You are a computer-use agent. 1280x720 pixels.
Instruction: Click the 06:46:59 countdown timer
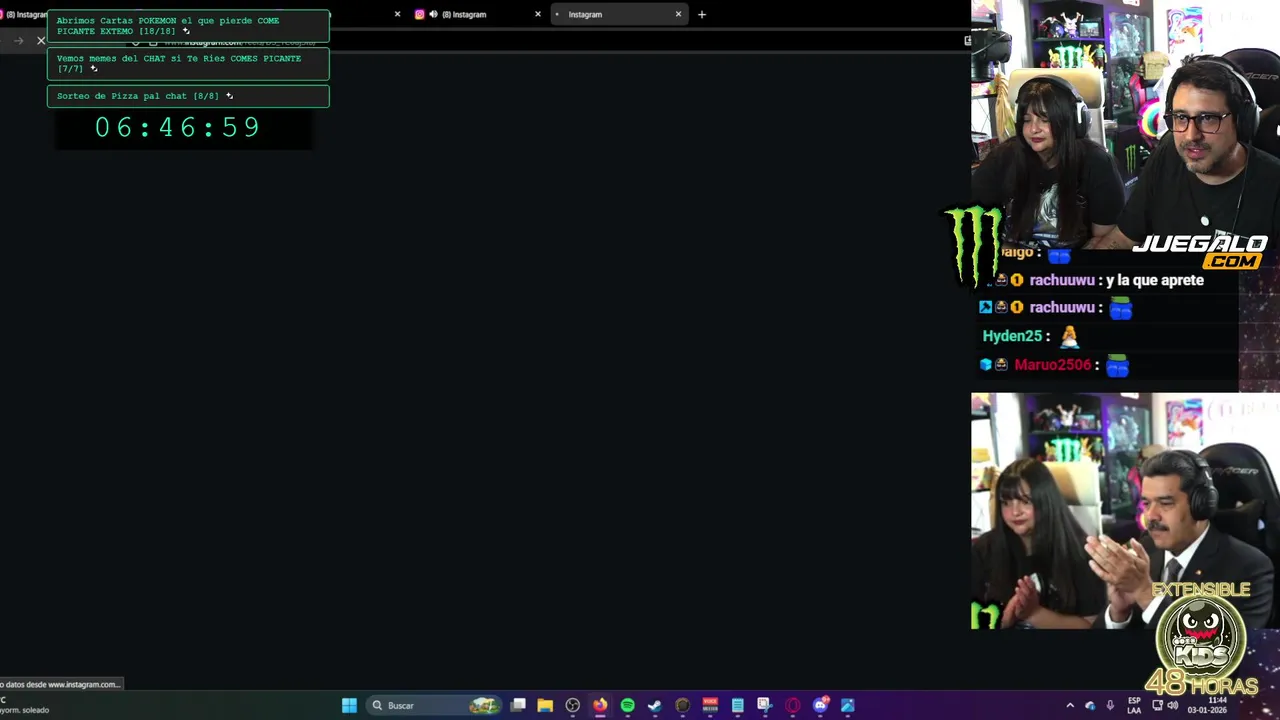pos(178,127)
